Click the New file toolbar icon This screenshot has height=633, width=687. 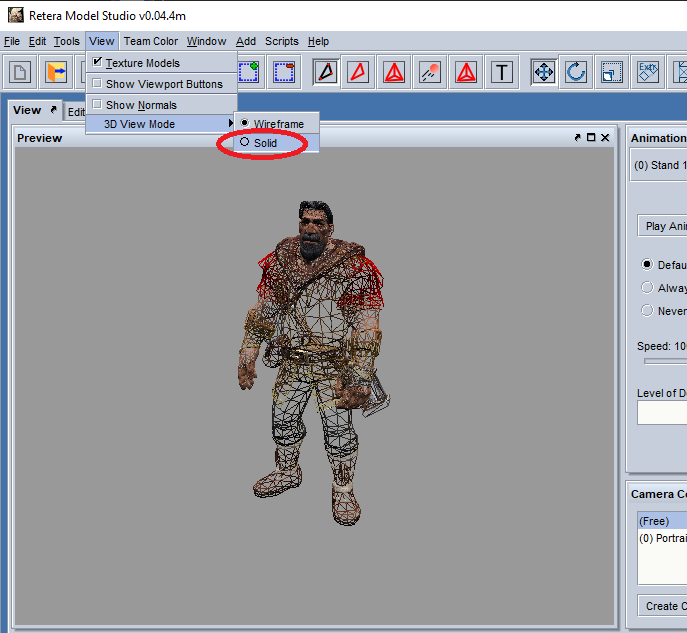click(x=21, y=72)
